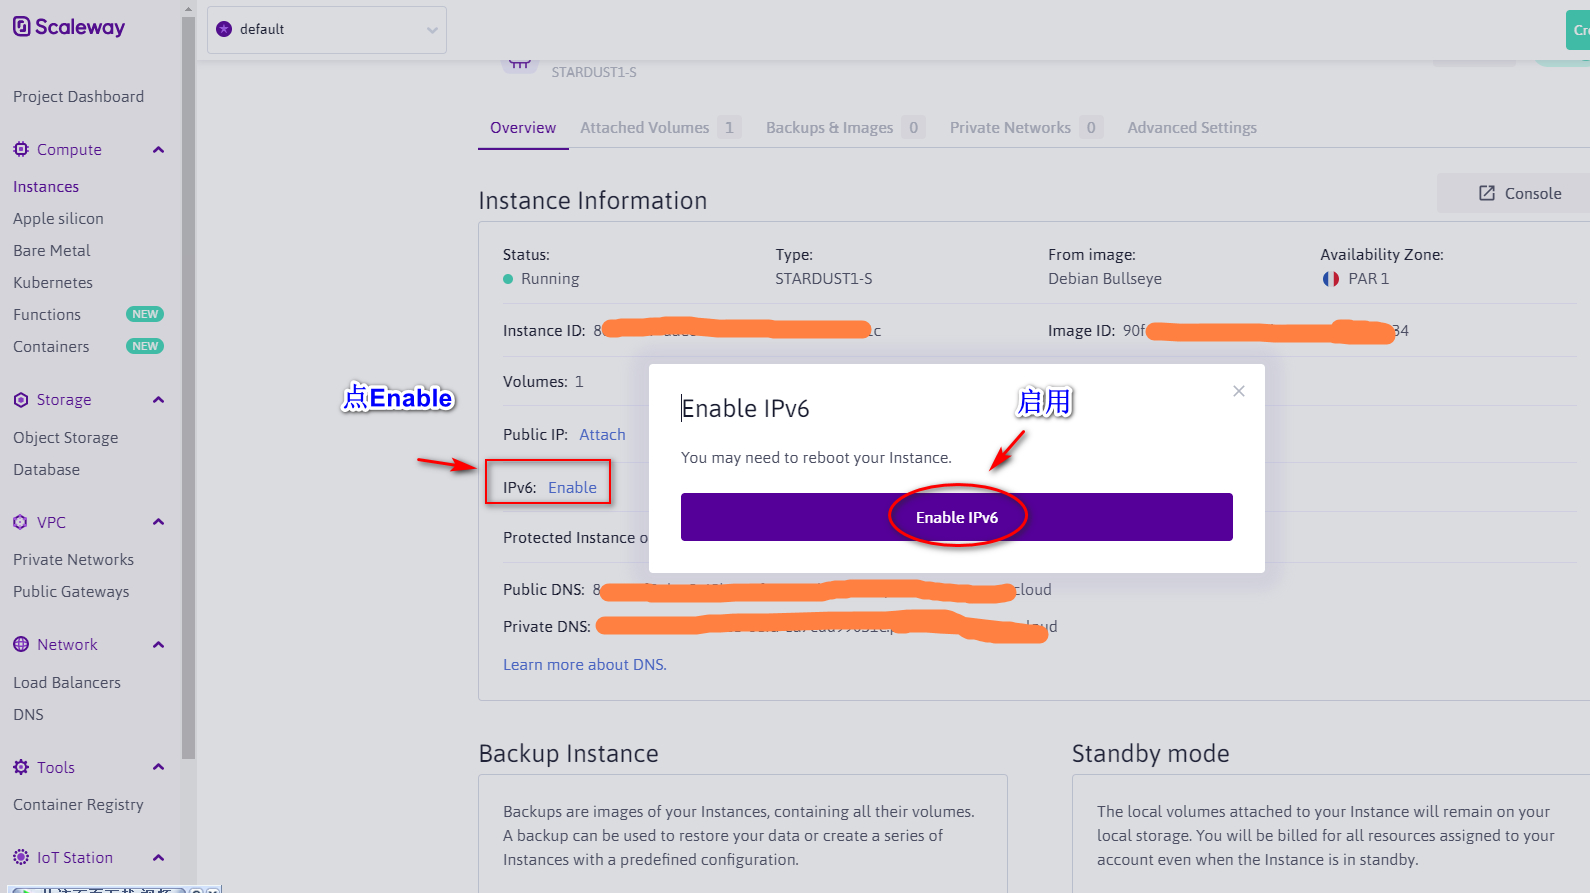Open the Private Networks tab

pyautogui.click(x=1026, y=128)
